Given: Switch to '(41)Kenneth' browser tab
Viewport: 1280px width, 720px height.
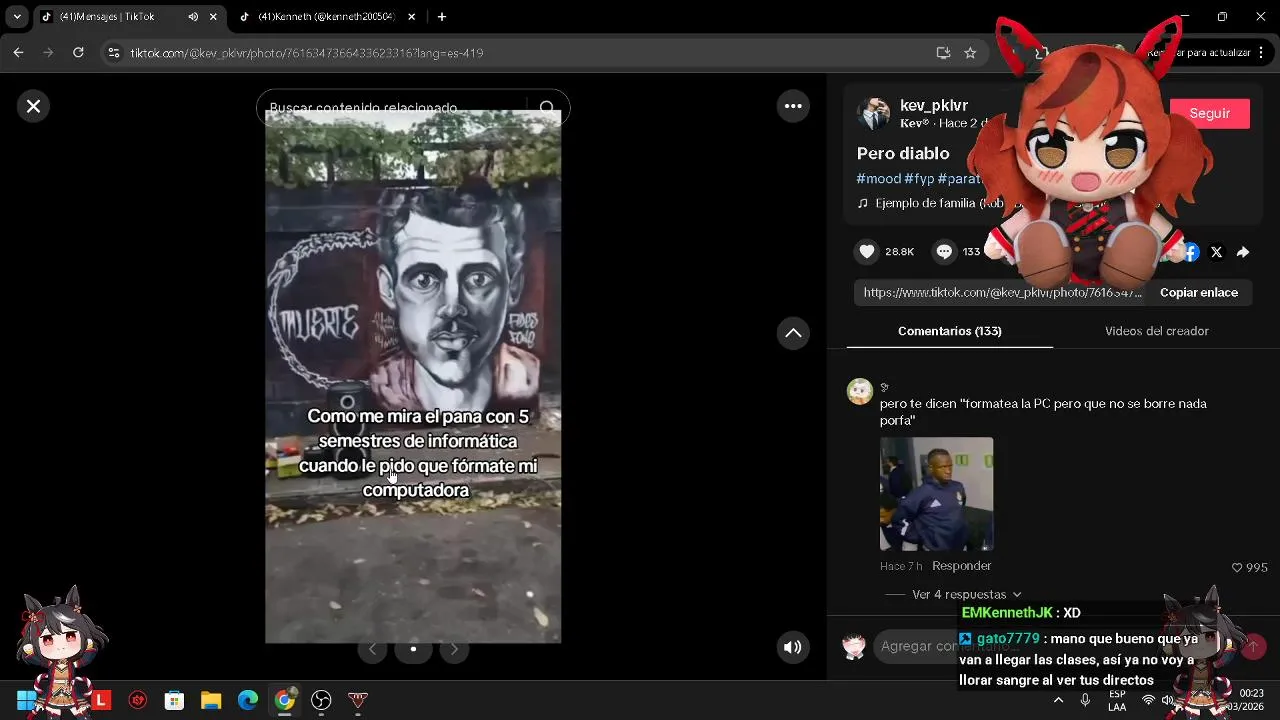Looking at the screenshot, I should coord(325,17).
